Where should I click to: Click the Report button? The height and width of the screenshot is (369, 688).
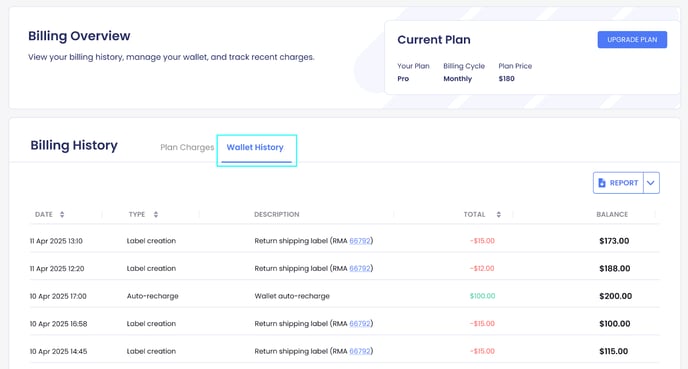tap(618, 183)
